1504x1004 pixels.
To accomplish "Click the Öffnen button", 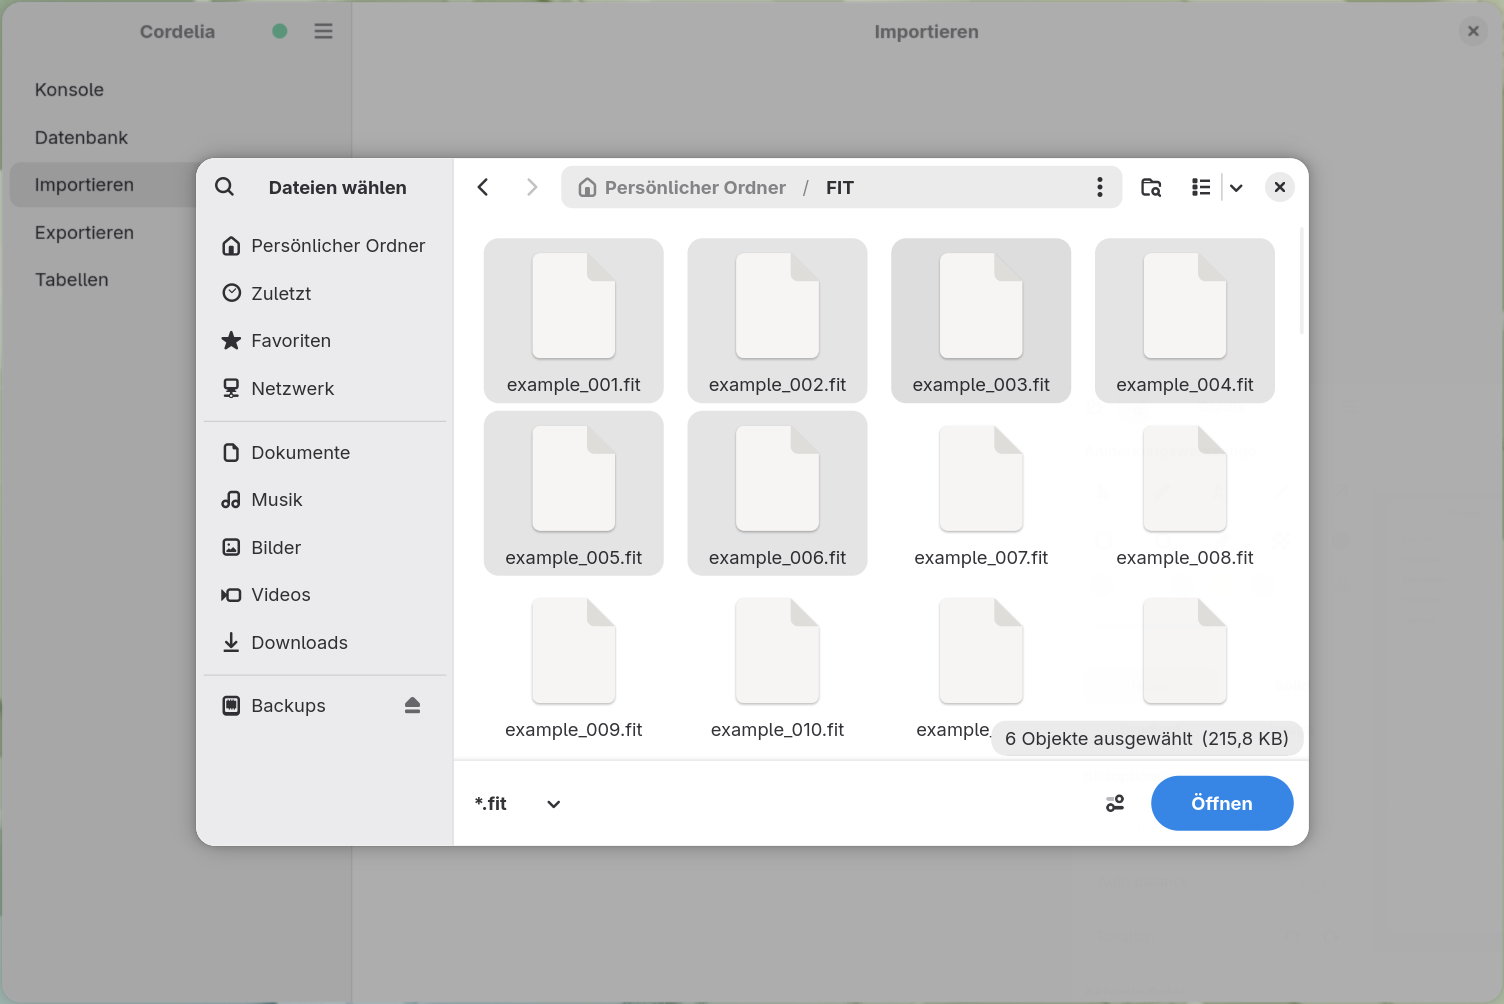I will pyautogui.click(x=1222, y=803).
